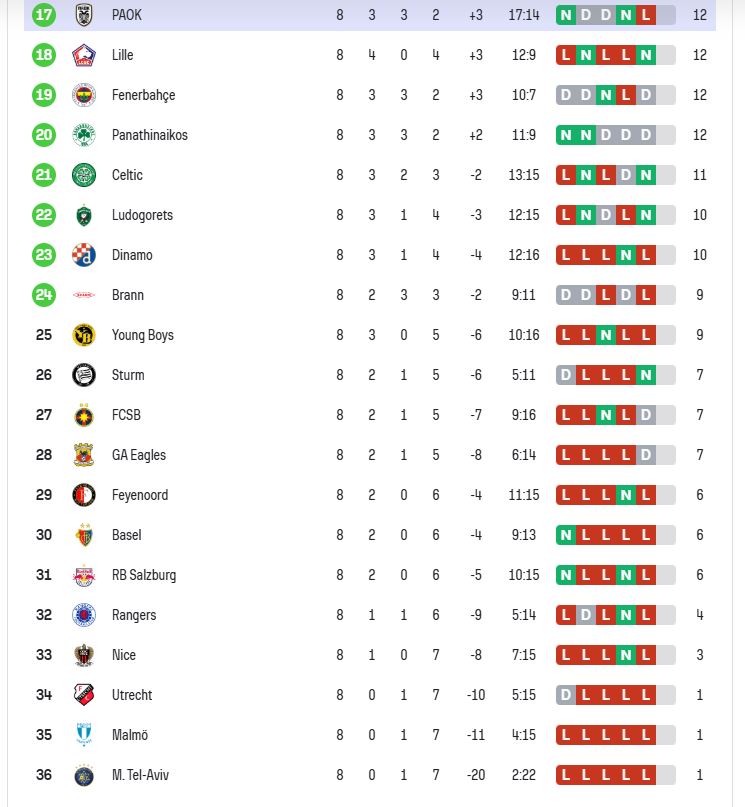This screenshot has width=745, height=807.
Task: Open the Sturm team name link
Action: pos(128,375)
